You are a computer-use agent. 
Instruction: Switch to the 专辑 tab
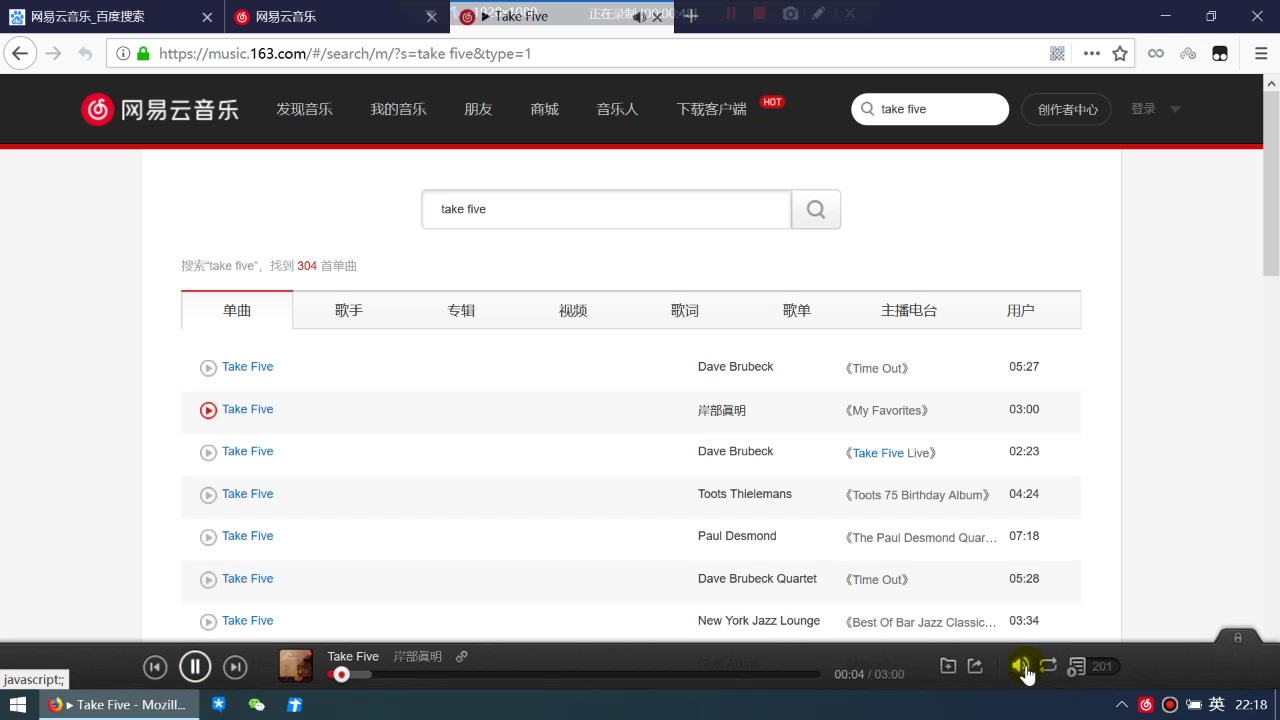click(461, 310)
